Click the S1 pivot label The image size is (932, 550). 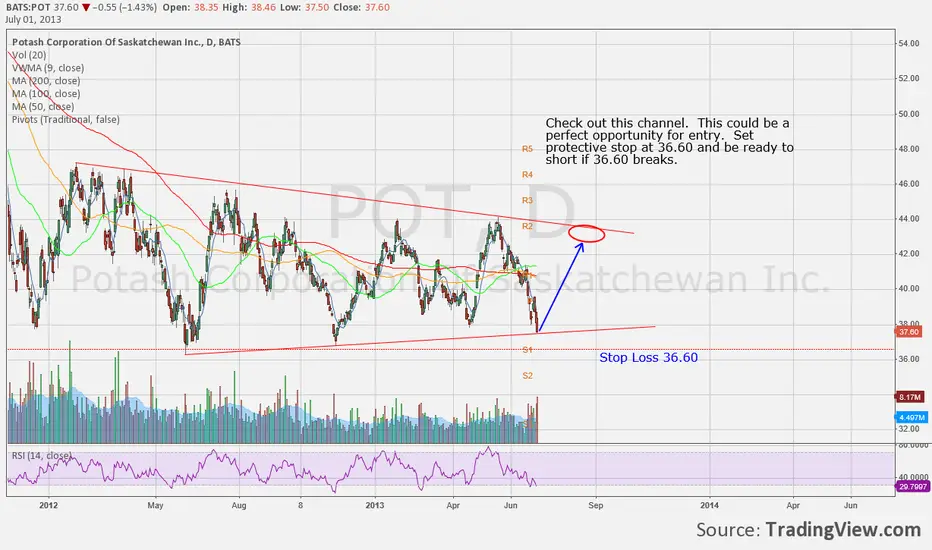[527, 350]
